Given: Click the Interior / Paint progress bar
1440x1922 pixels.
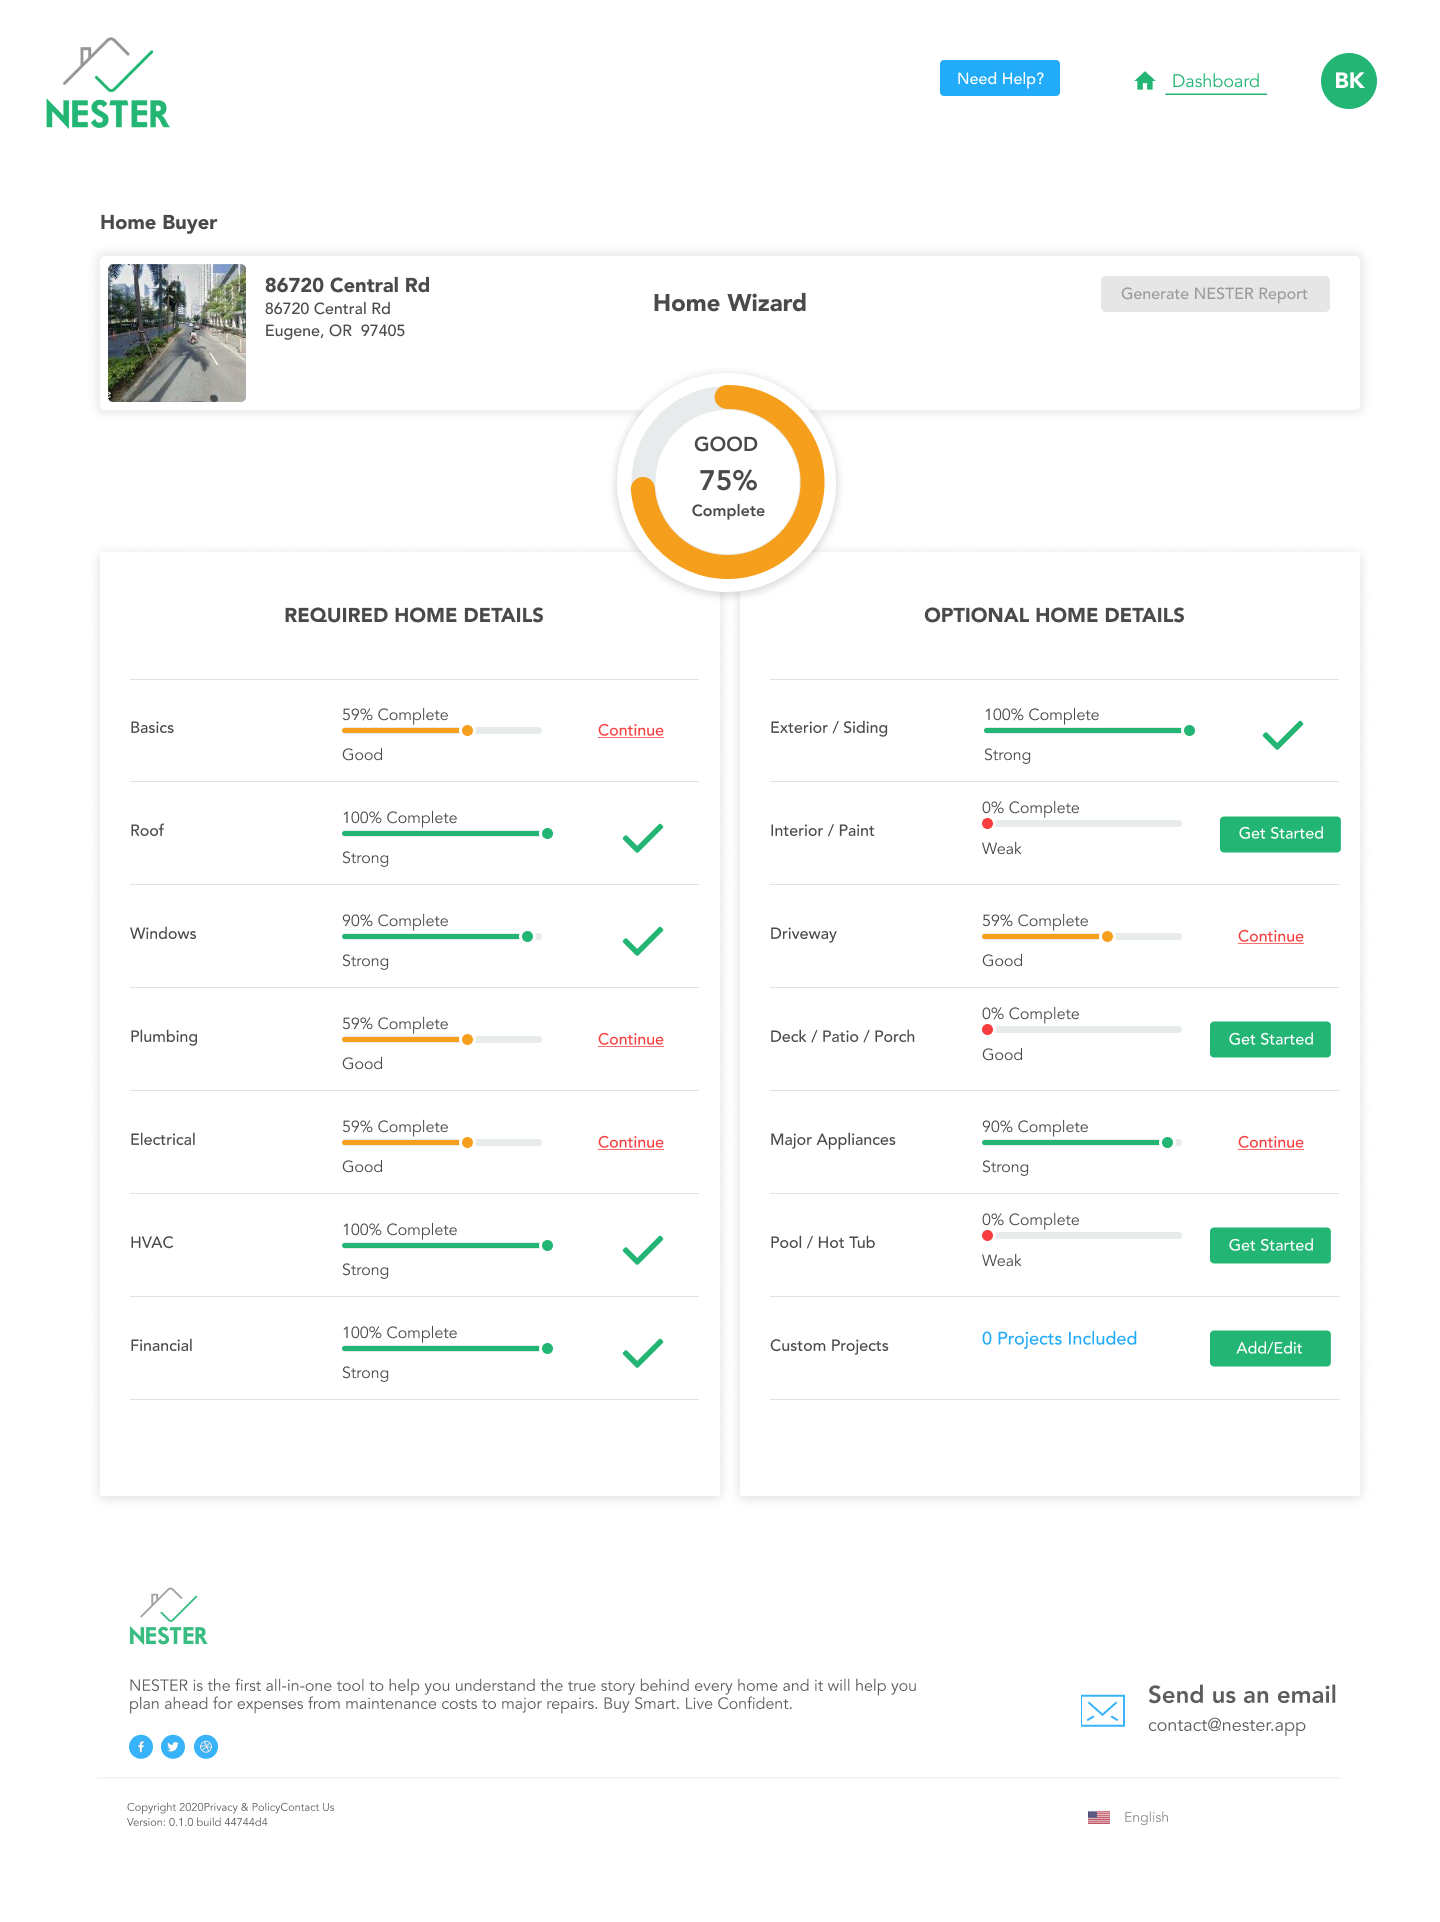Looking at the screenshot, I should pos(1082,824).
